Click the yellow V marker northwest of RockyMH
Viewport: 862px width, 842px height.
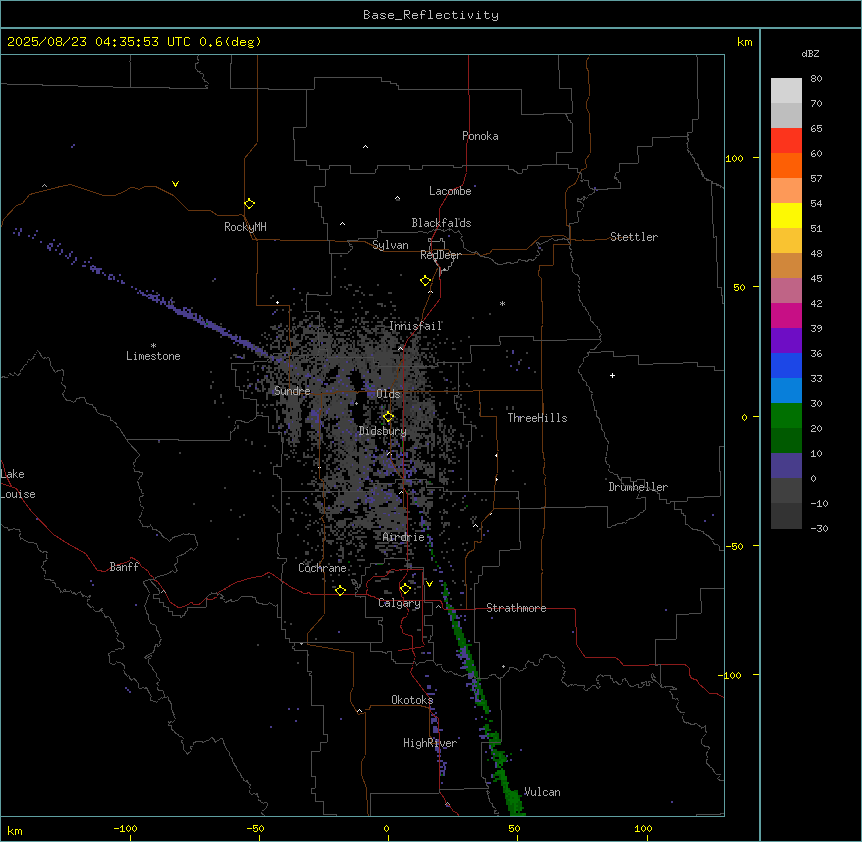[175, 184]
